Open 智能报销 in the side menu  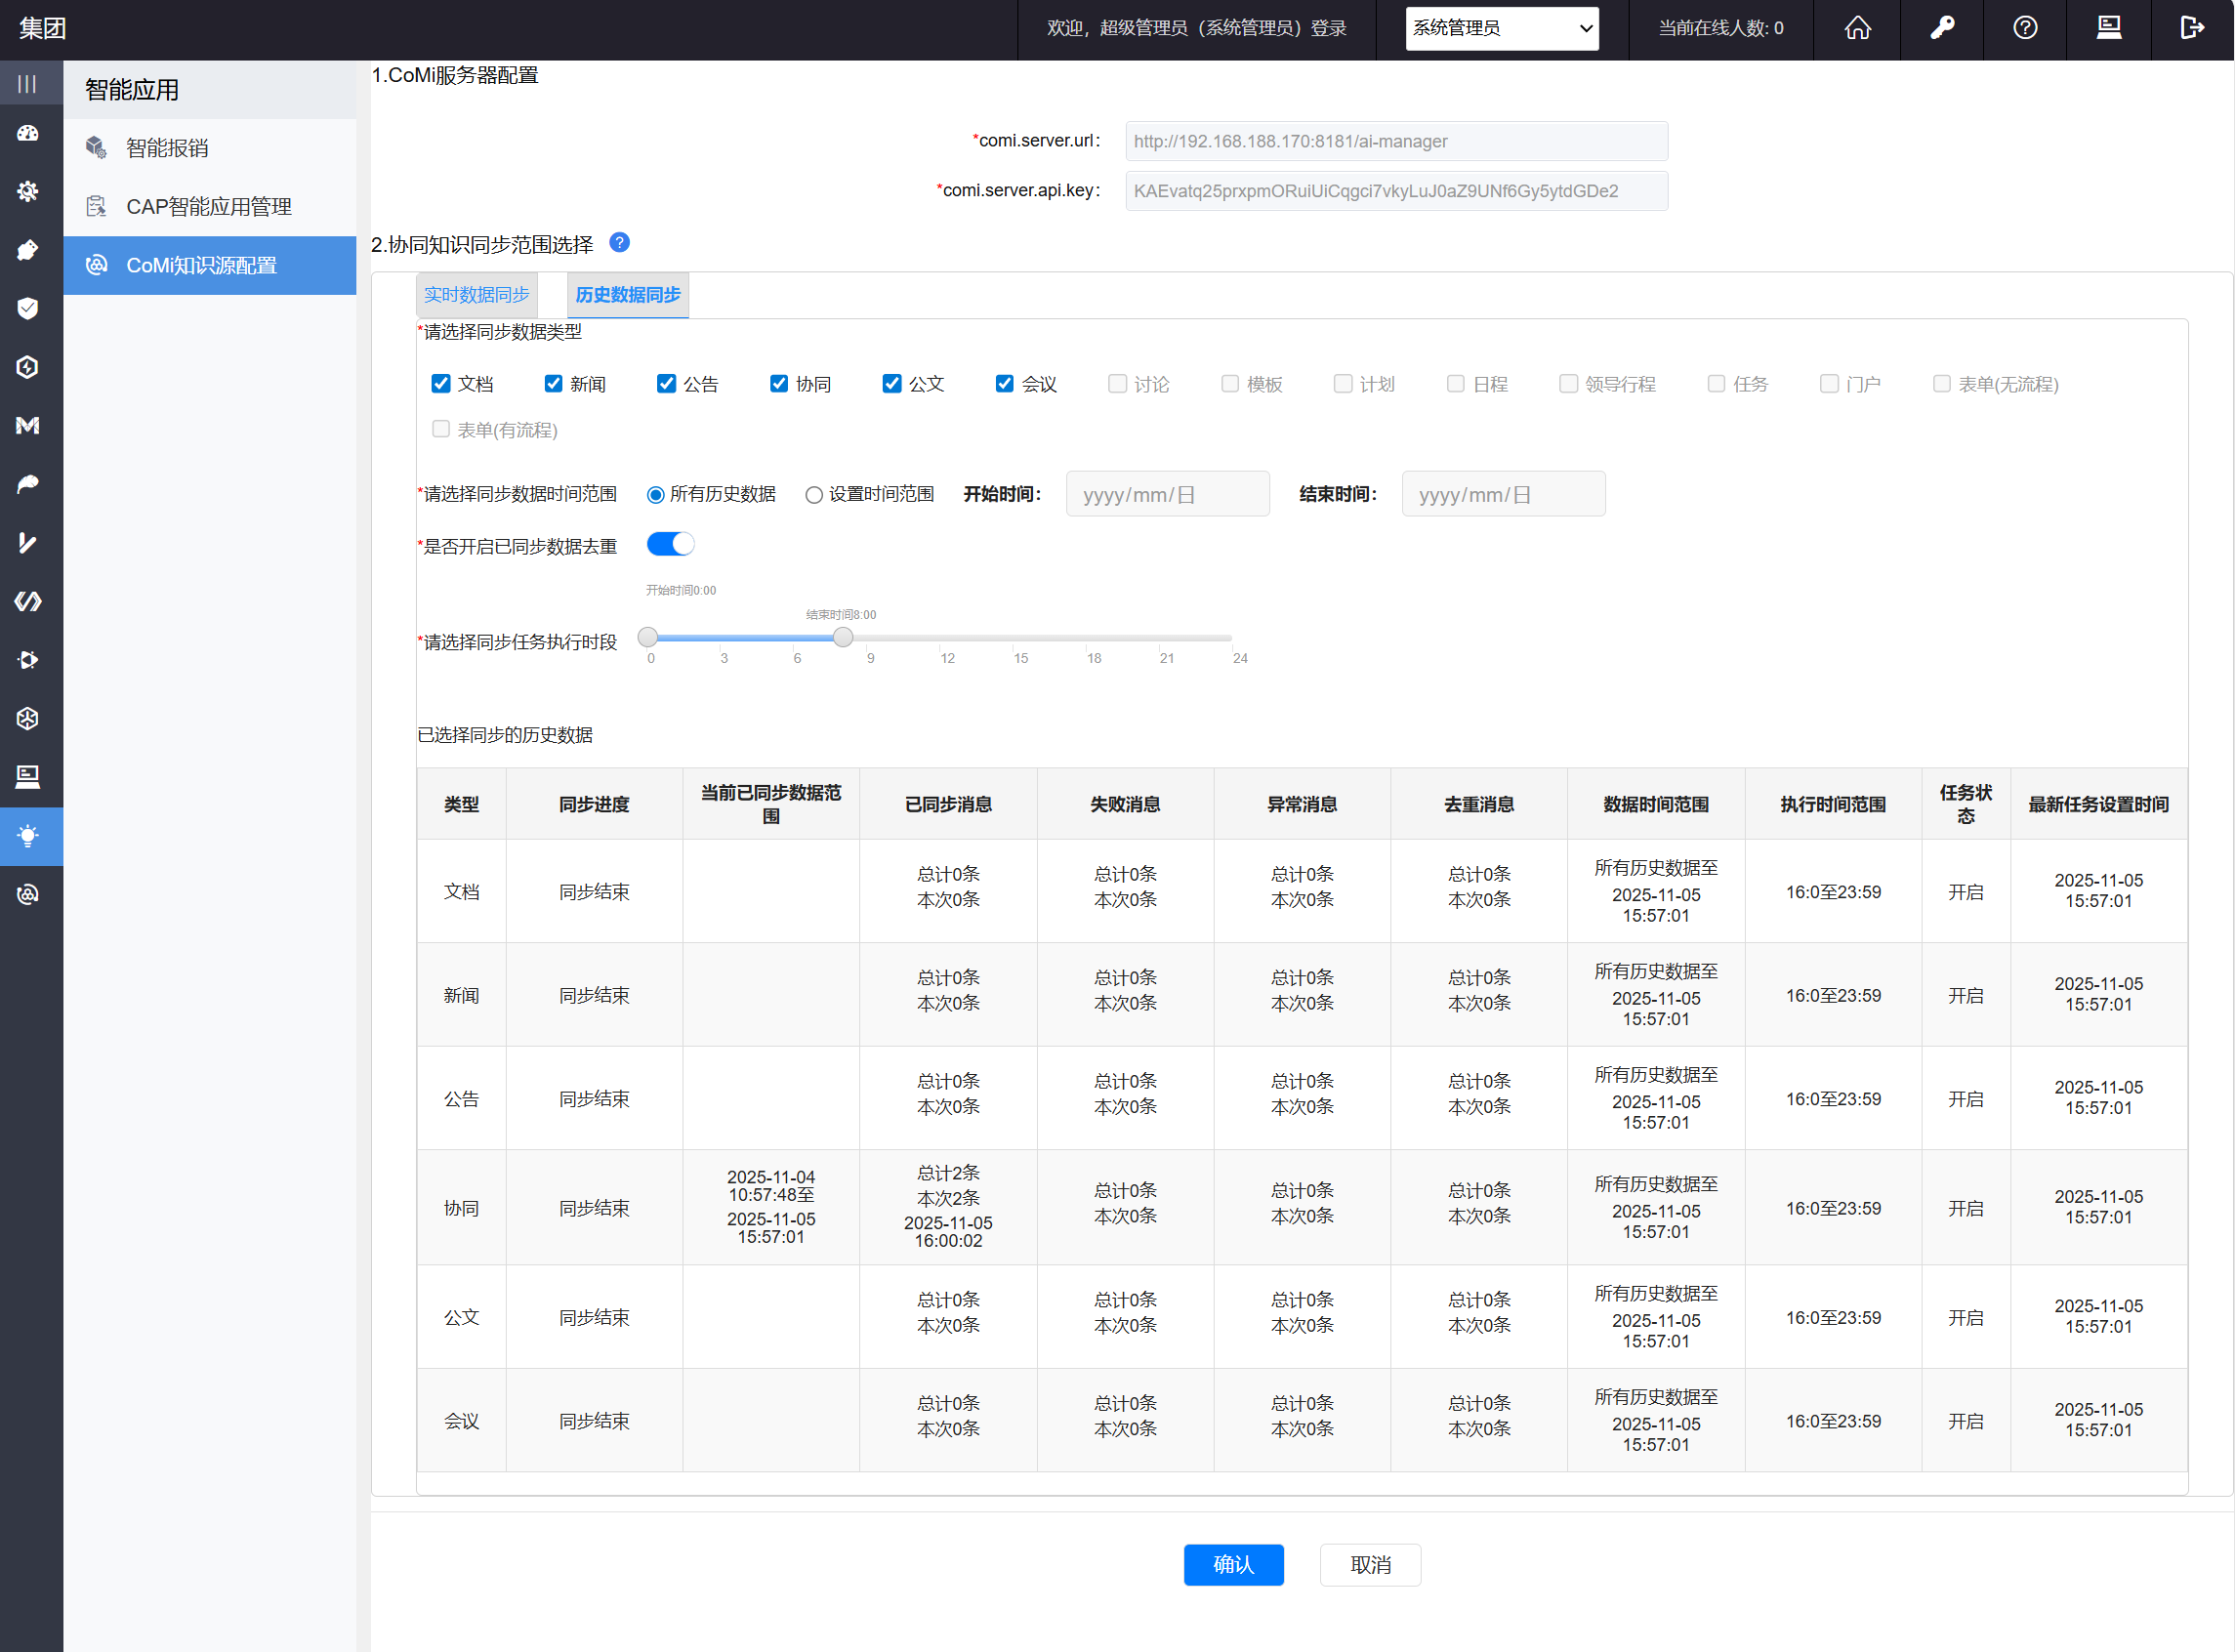click(167, 148)
